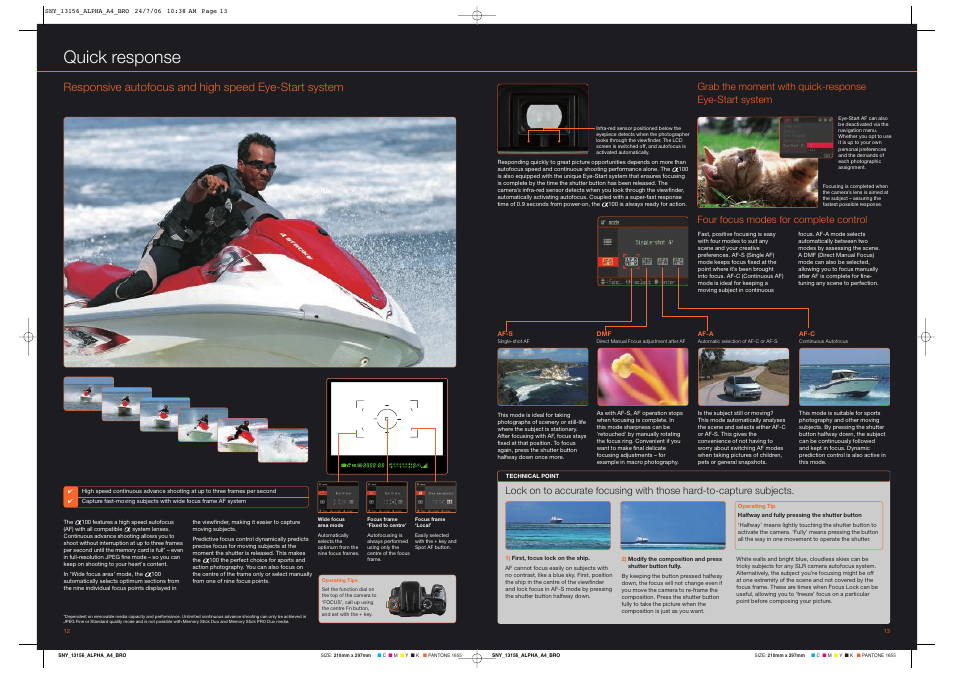Image resolution: width=954 pixels, height=675 pixels.
Task: Click the 'TECHNICAL POINT' header bar
Action: [x=694, y=476]
